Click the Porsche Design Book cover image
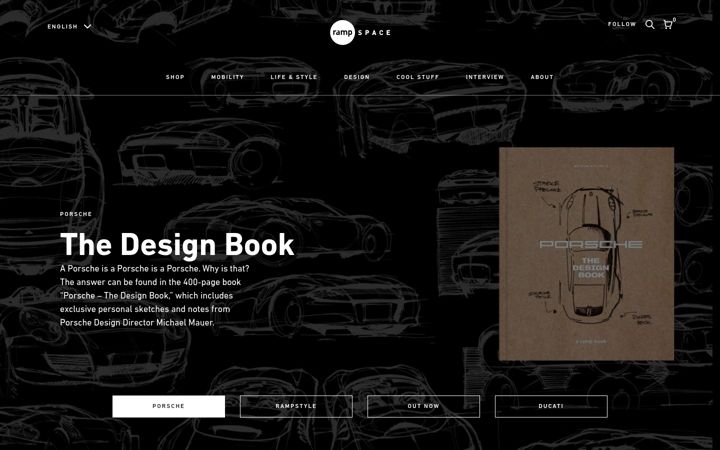 586,254
